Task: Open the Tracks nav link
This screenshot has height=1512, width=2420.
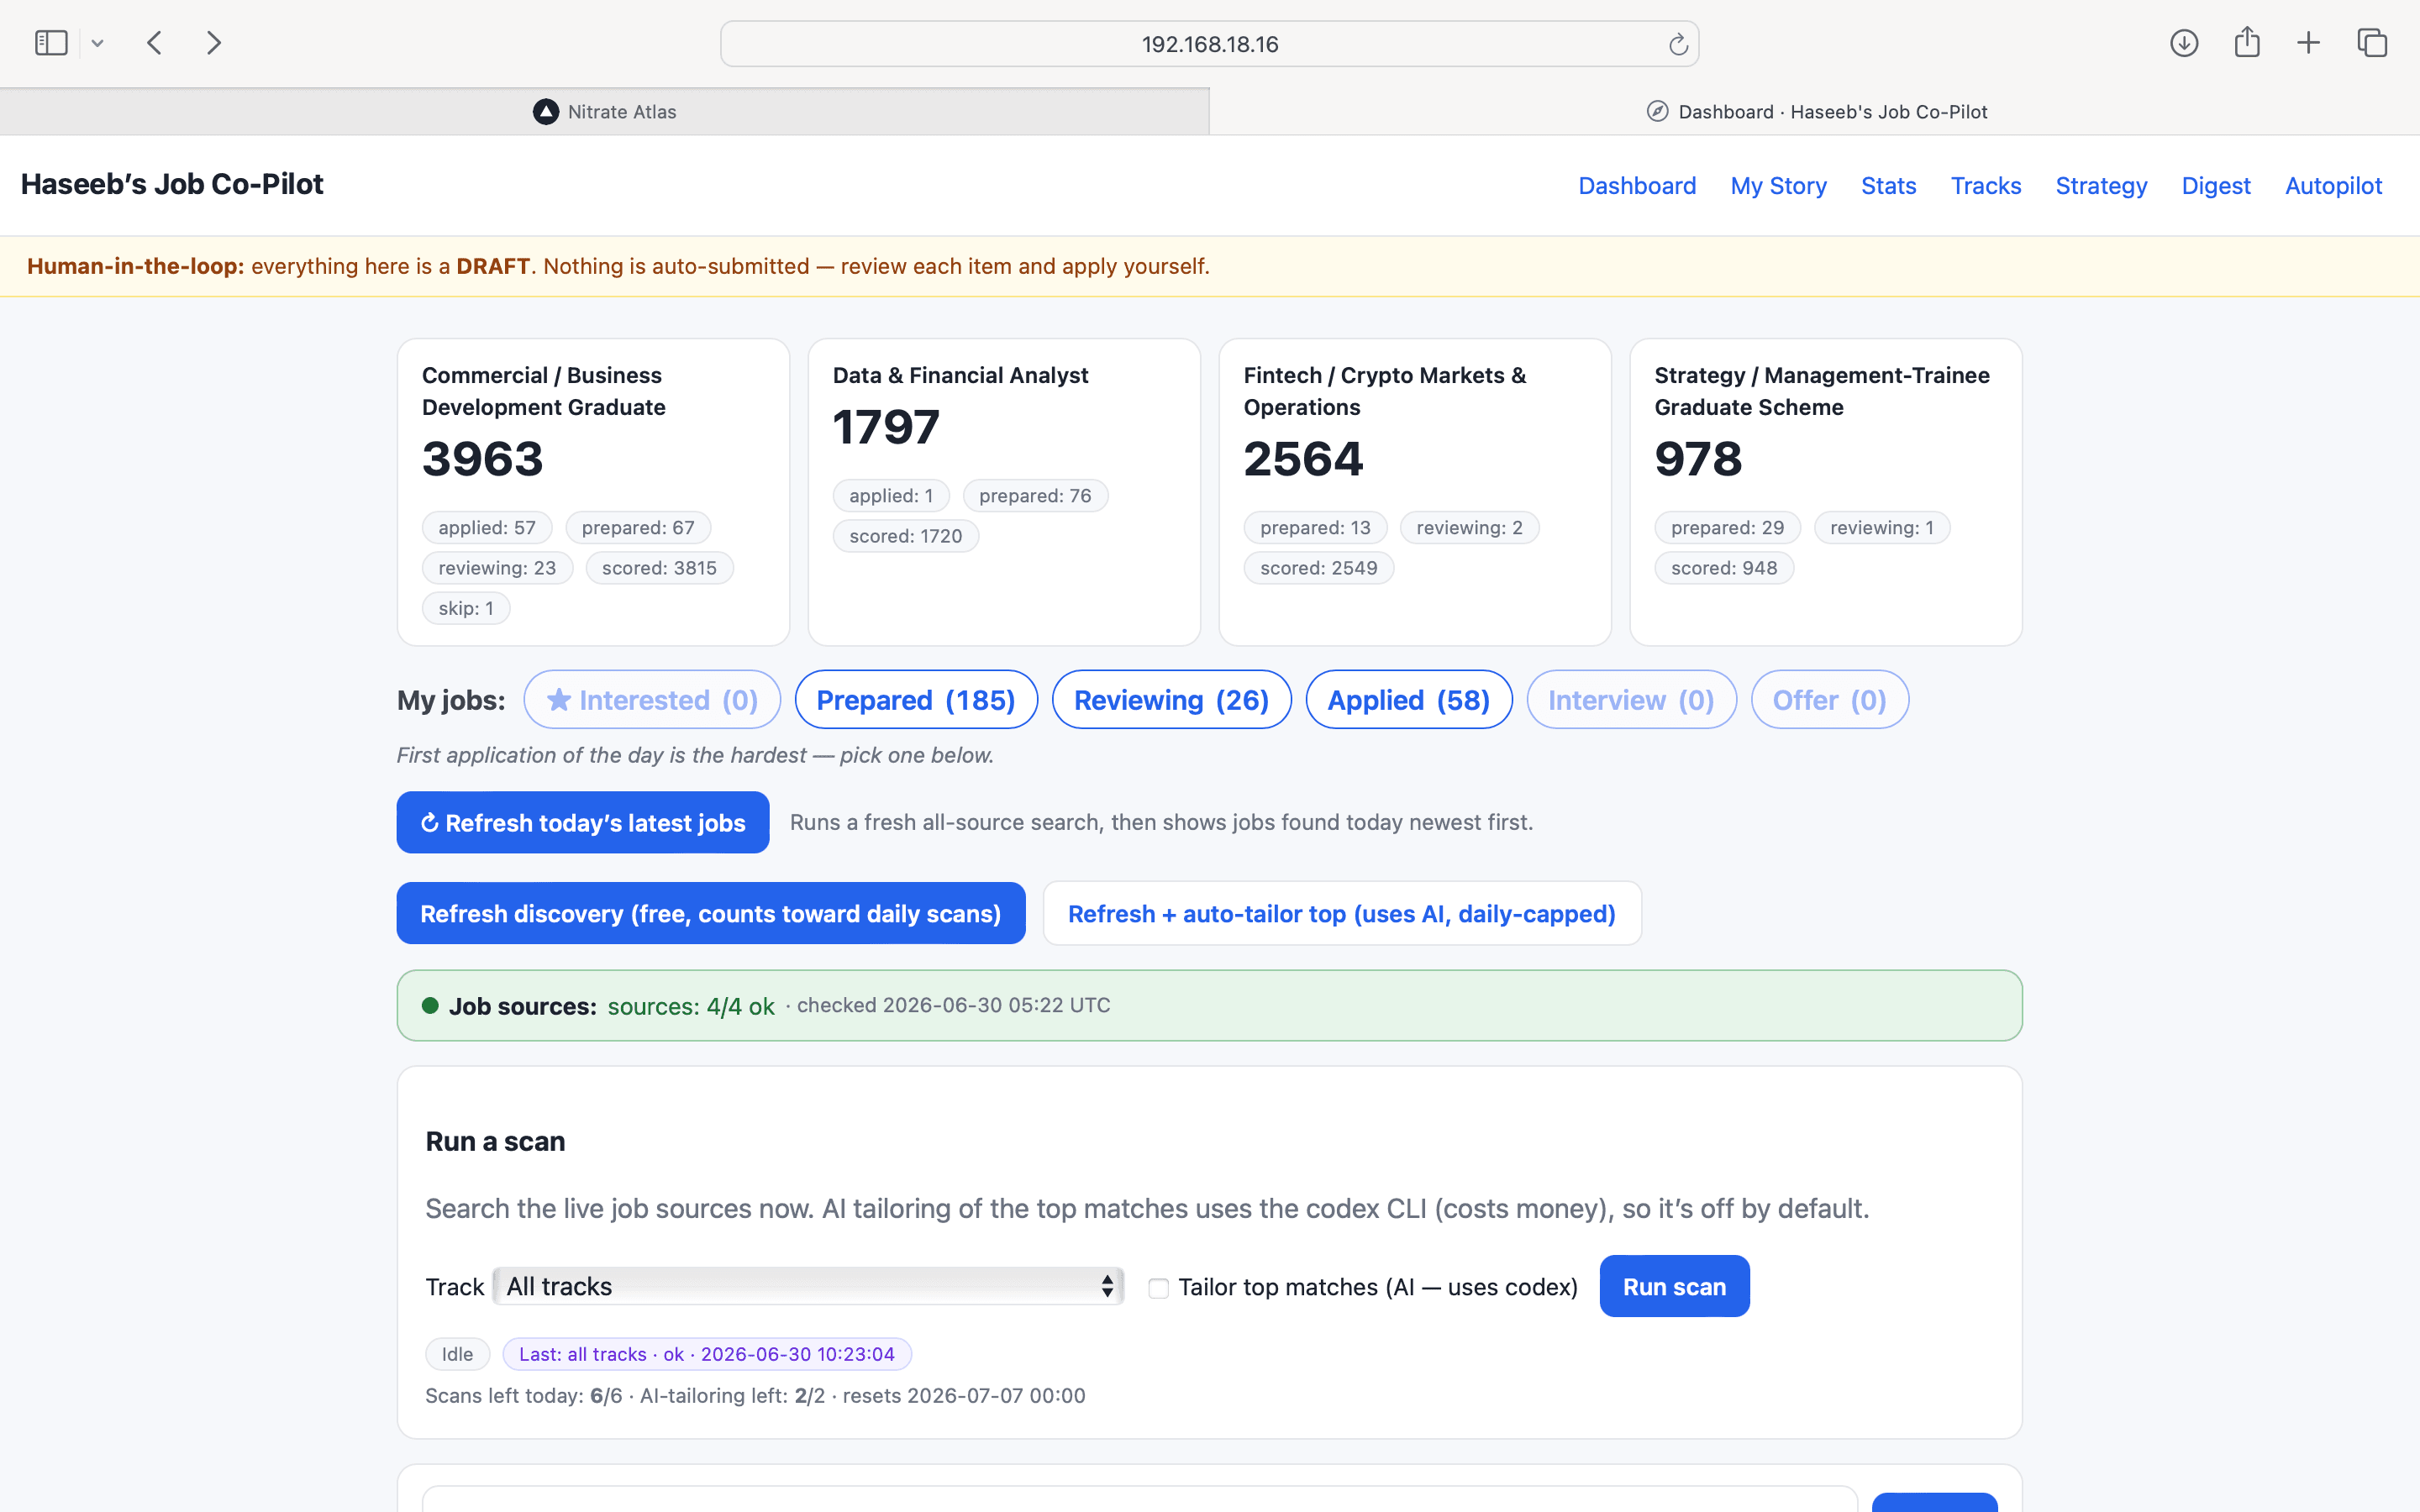Action: pos(1986,186)
